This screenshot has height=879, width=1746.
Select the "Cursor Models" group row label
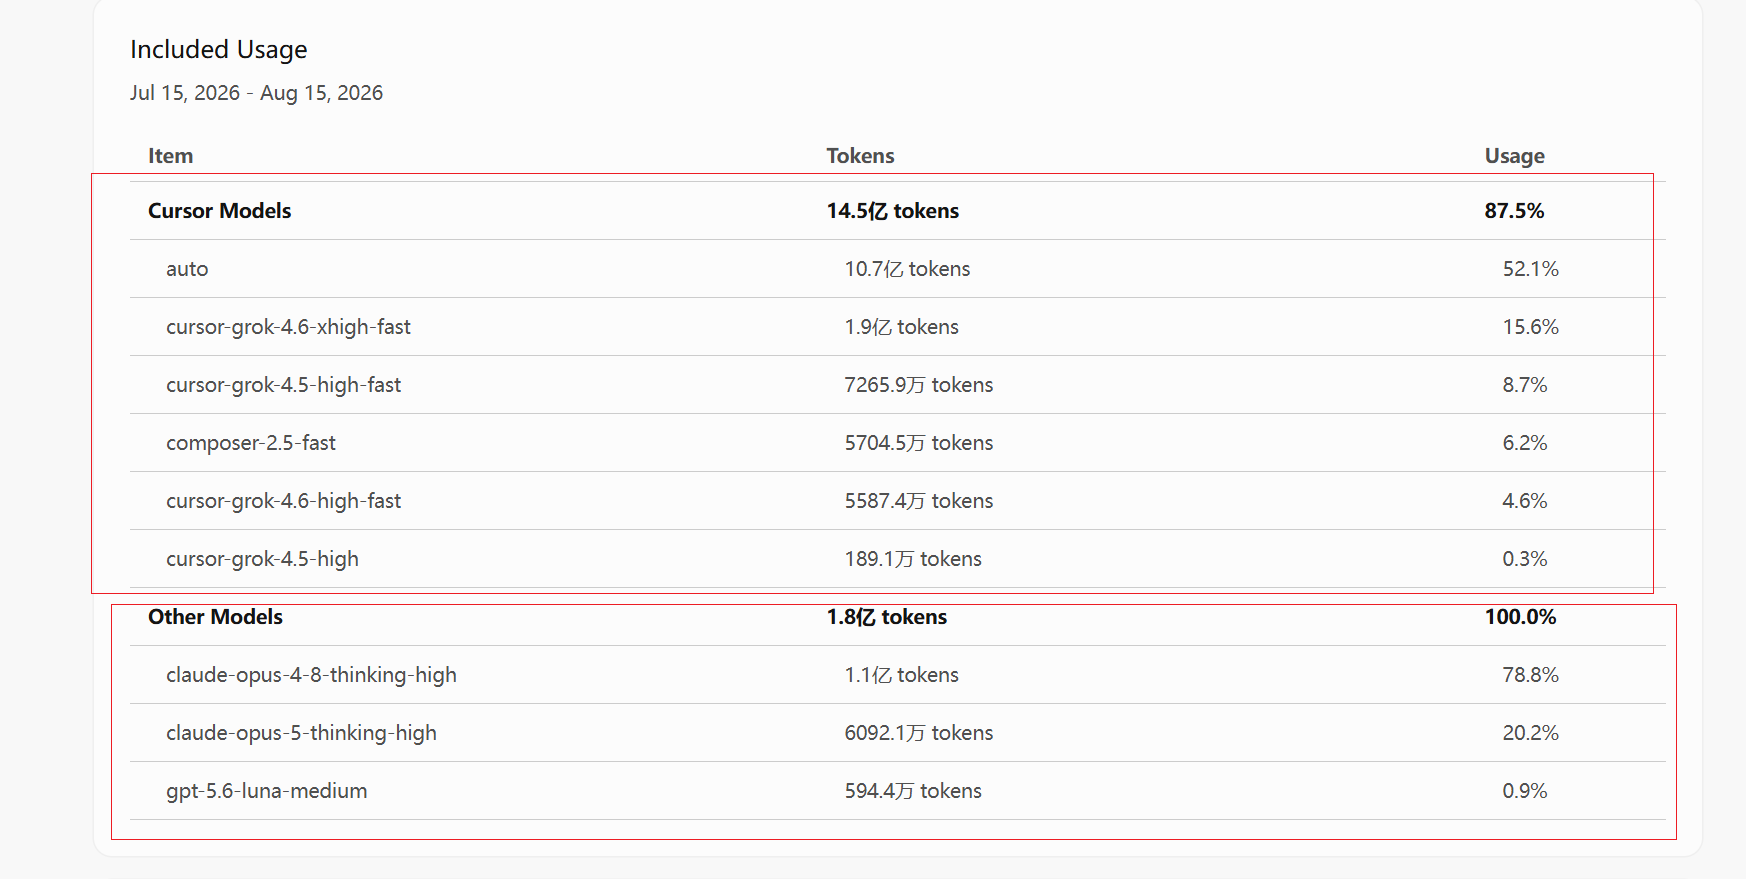pyautogui.click(x=220, y=211)
